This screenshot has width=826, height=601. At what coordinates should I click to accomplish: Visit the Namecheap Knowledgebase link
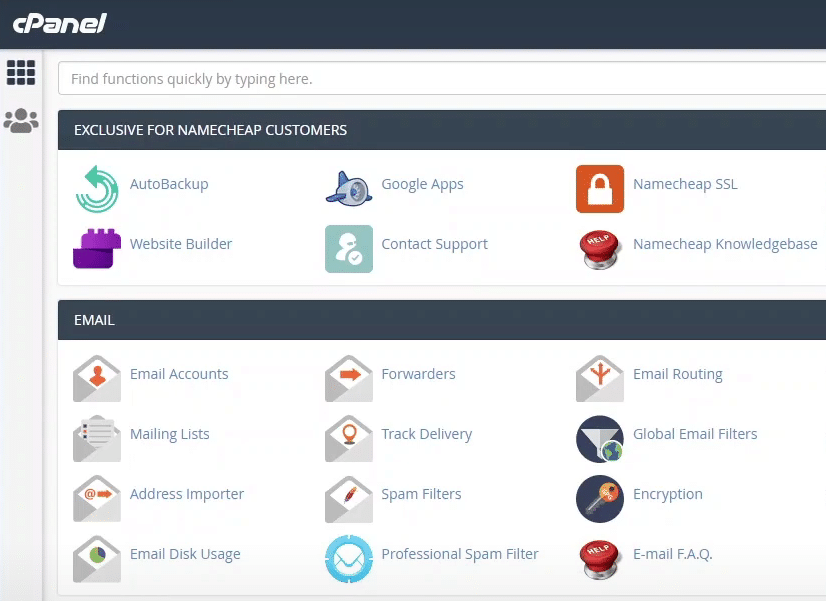coord(725,244)
